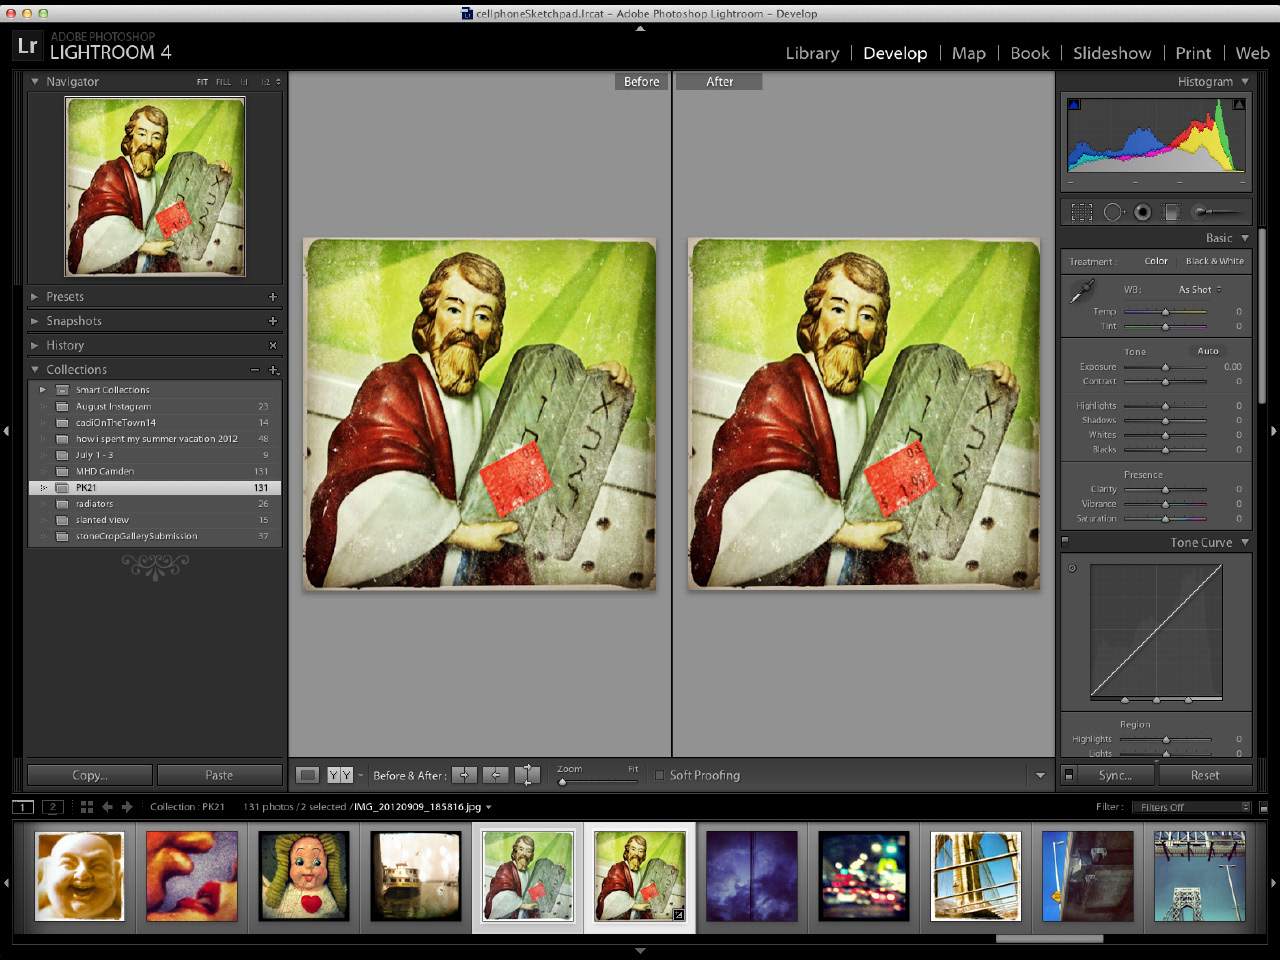Set treatment to Black & White
The width and height of the screenshot is (1280, 960).
[1214, 261]
